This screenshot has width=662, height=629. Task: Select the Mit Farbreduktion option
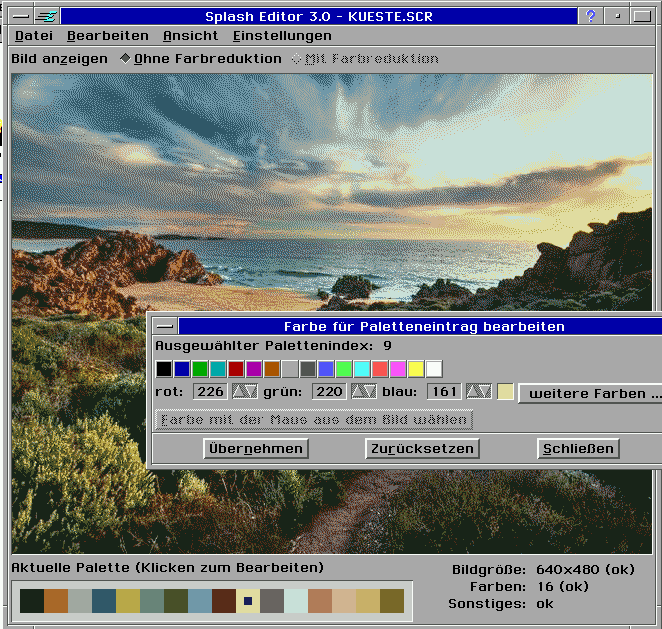(297, 59)
